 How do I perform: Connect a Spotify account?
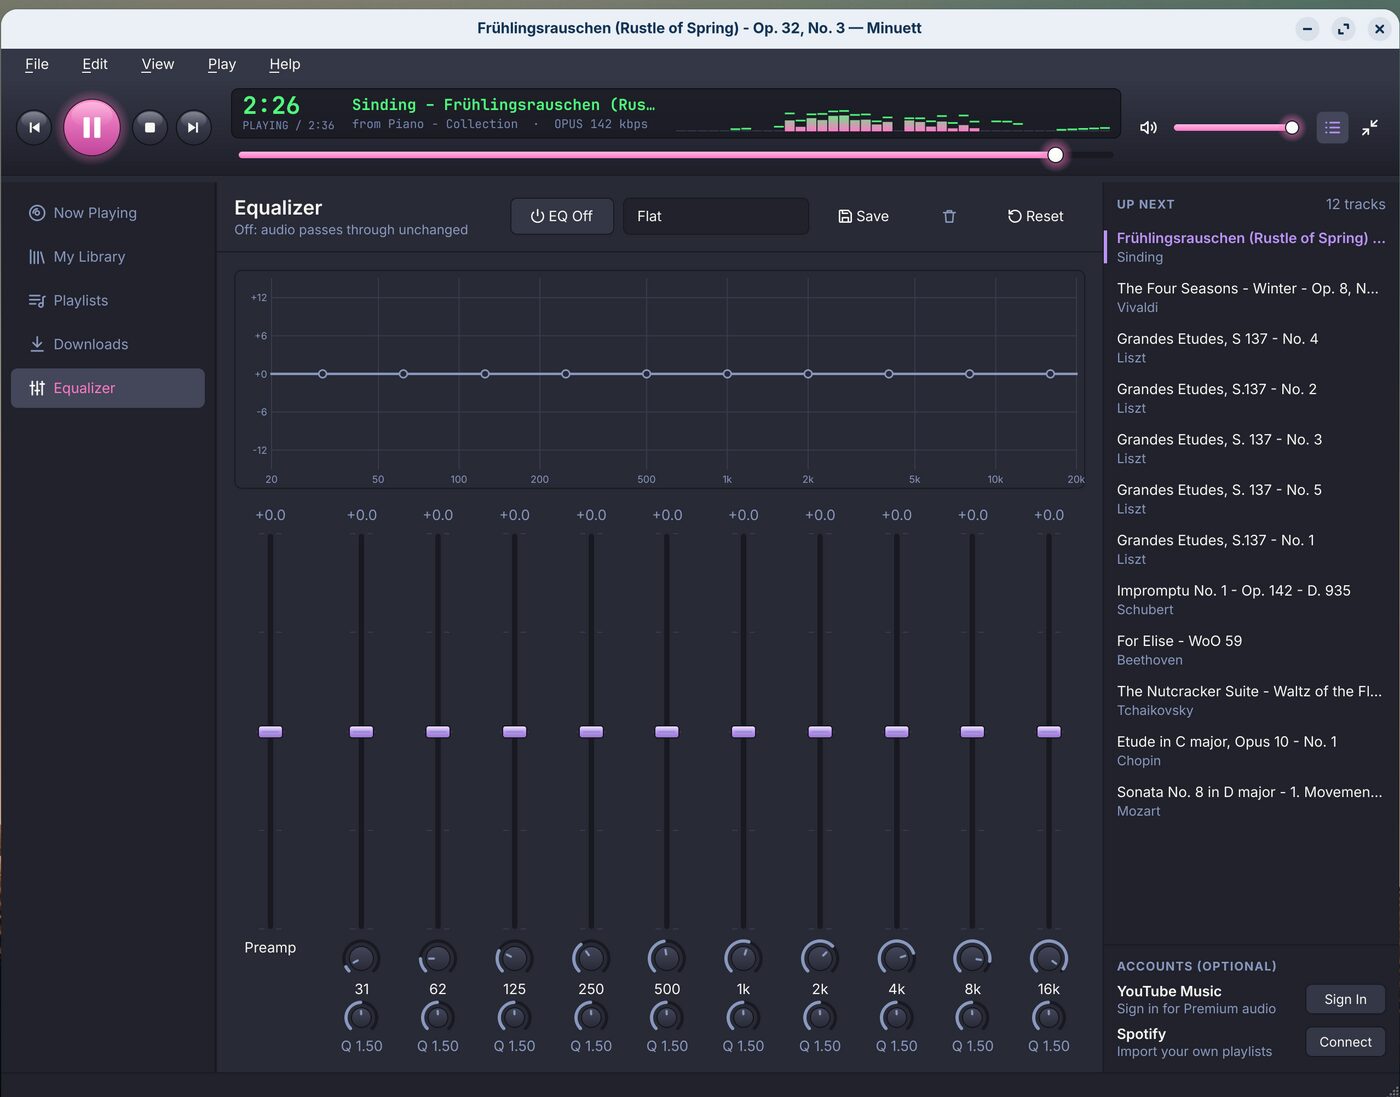[1345, 1042]
